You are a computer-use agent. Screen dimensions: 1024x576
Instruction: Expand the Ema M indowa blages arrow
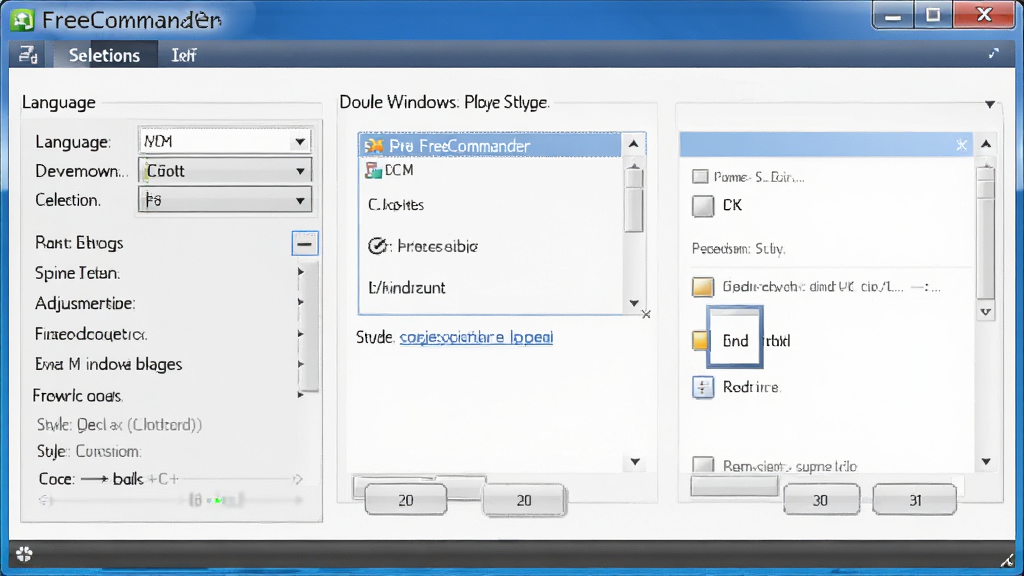(x=300, y=364)
